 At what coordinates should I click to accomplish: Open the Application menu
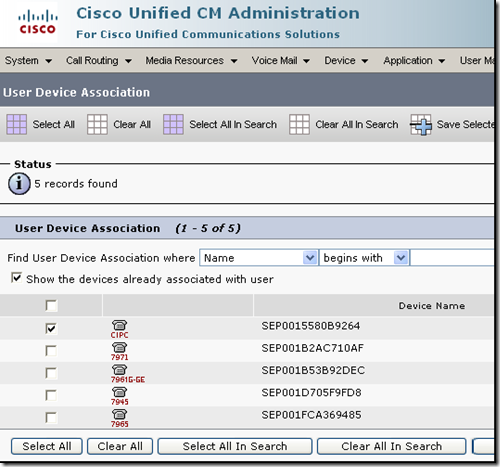pyautogui.click(x=414, y=61)
